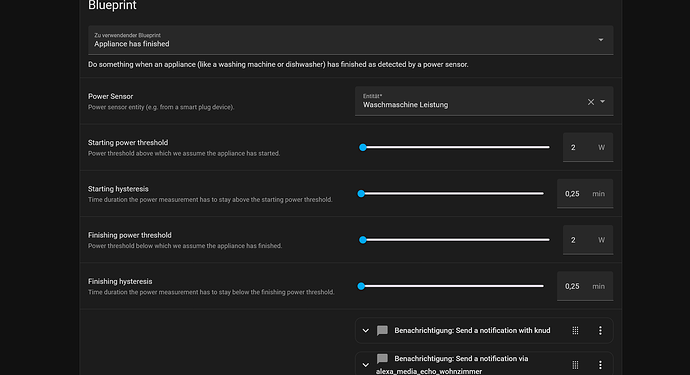Image resolution: width=690 pixels, height=375 pixels.
Task: Edit Finishing hysteresis minutes value
Action: click(x=585, y=286)
